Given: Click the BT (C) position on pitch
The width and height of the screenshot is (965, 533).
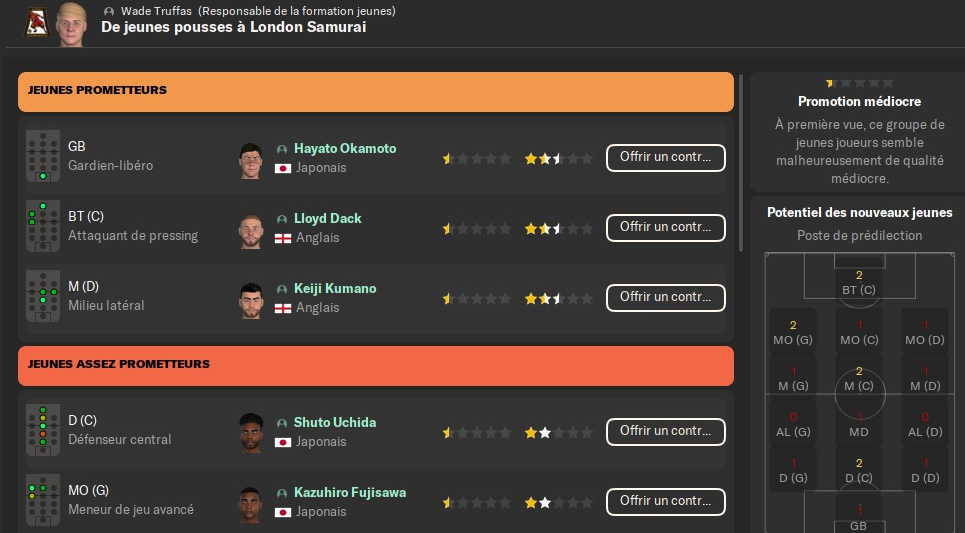Looking at the screenshot, I should tap(859, 283).
